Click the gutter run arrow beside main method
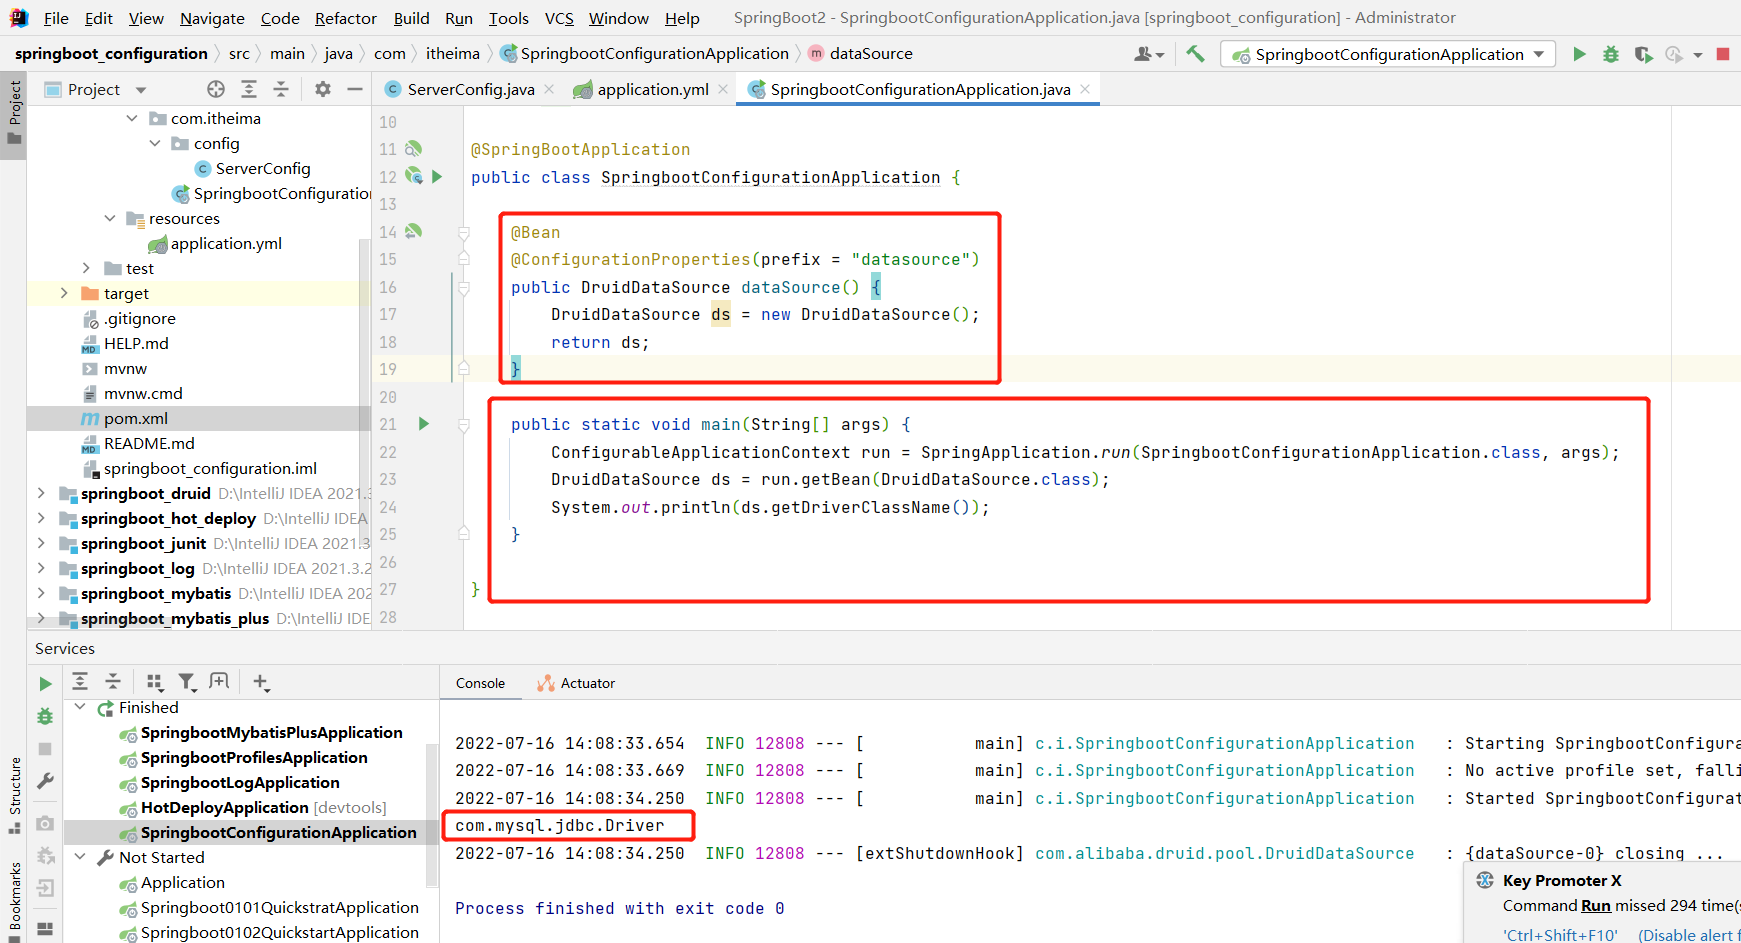1741x943 pixels. [x=424, y=424]
